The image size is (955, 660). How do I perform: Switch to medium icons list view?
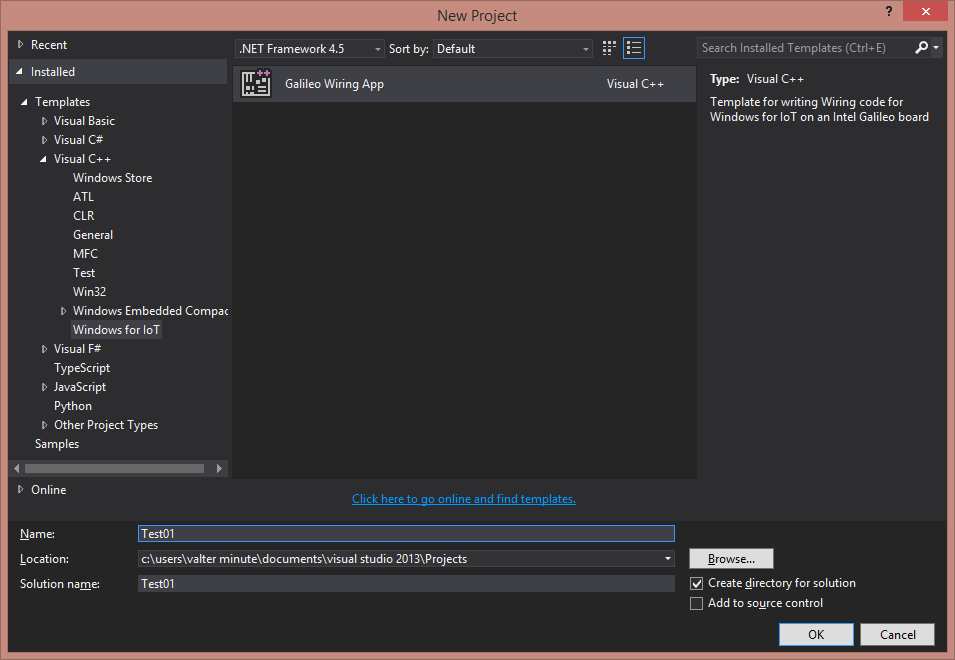tap(633, 48)
